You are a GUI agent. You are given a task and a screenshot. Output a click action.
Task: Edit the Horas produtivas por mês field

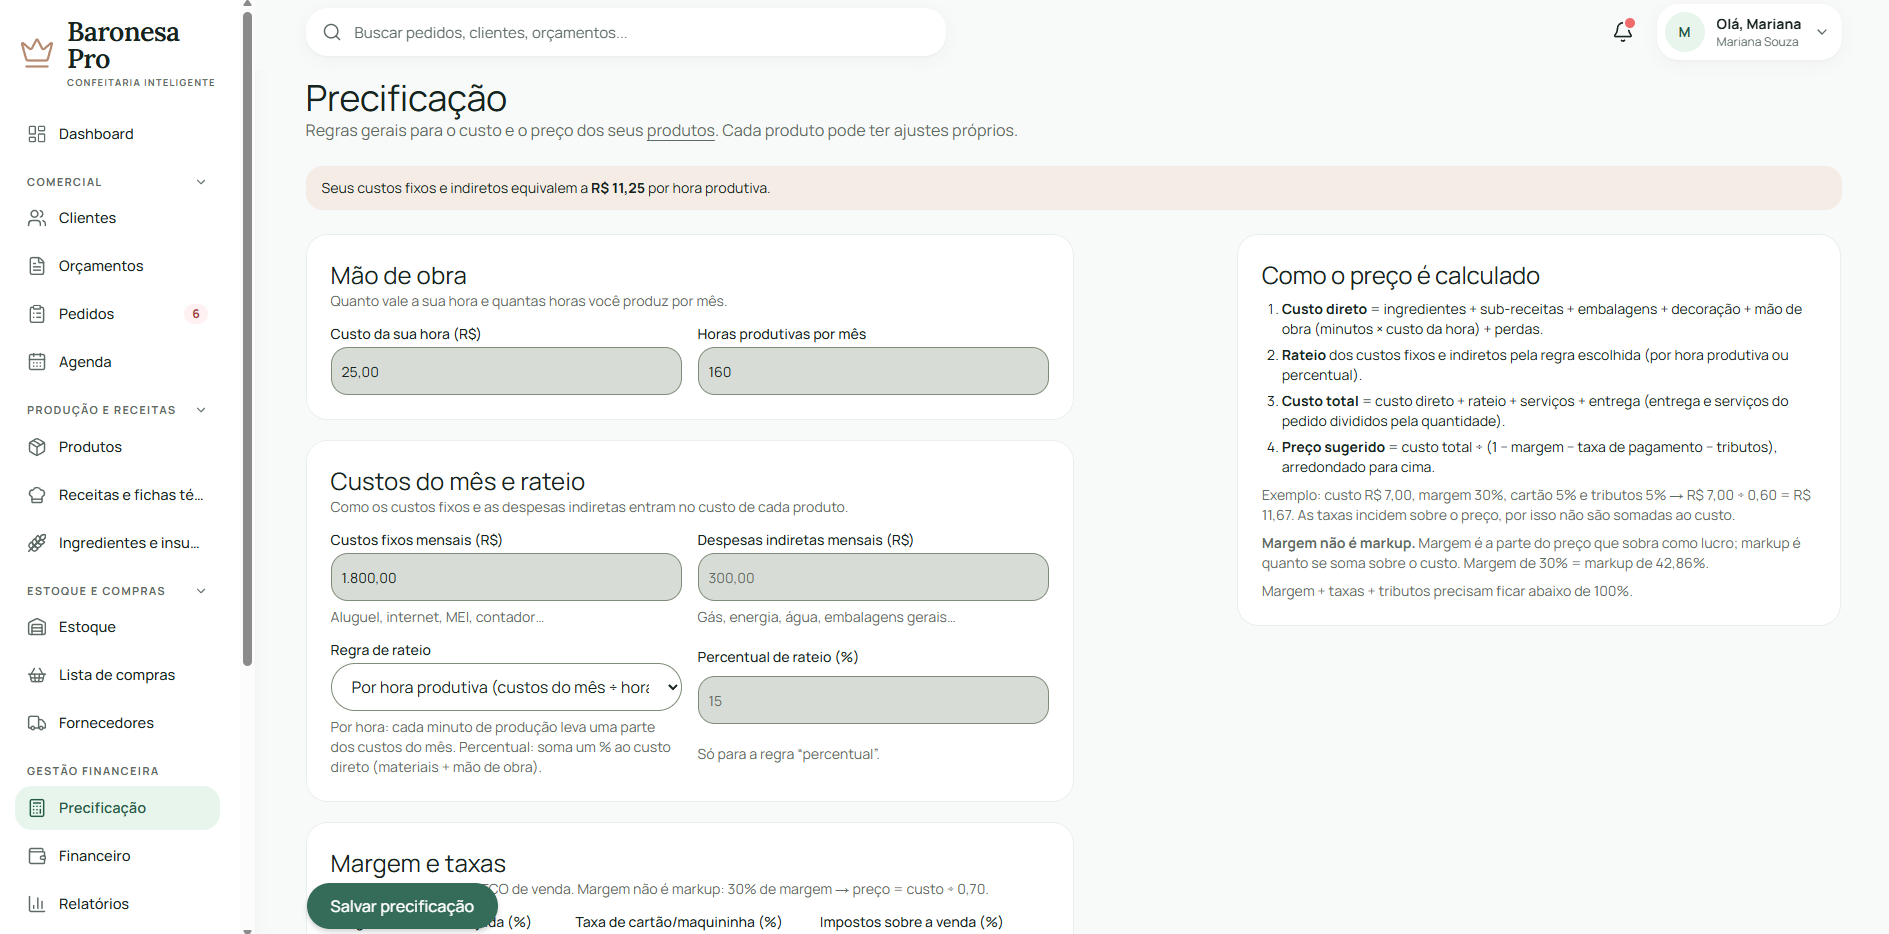(873, 371)
